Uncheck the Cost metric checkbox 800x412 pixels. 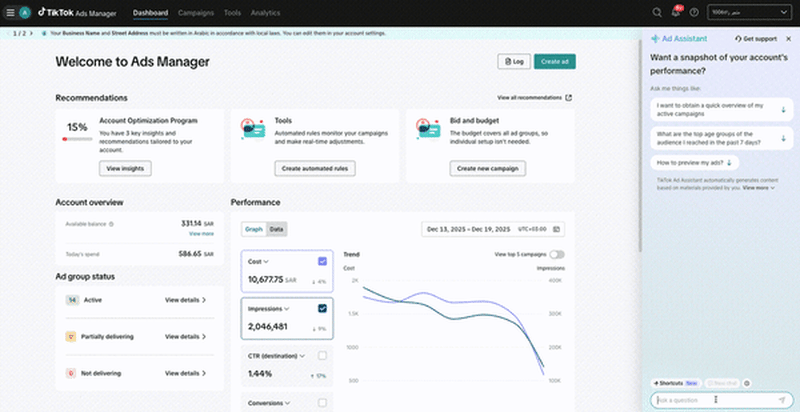322,261
